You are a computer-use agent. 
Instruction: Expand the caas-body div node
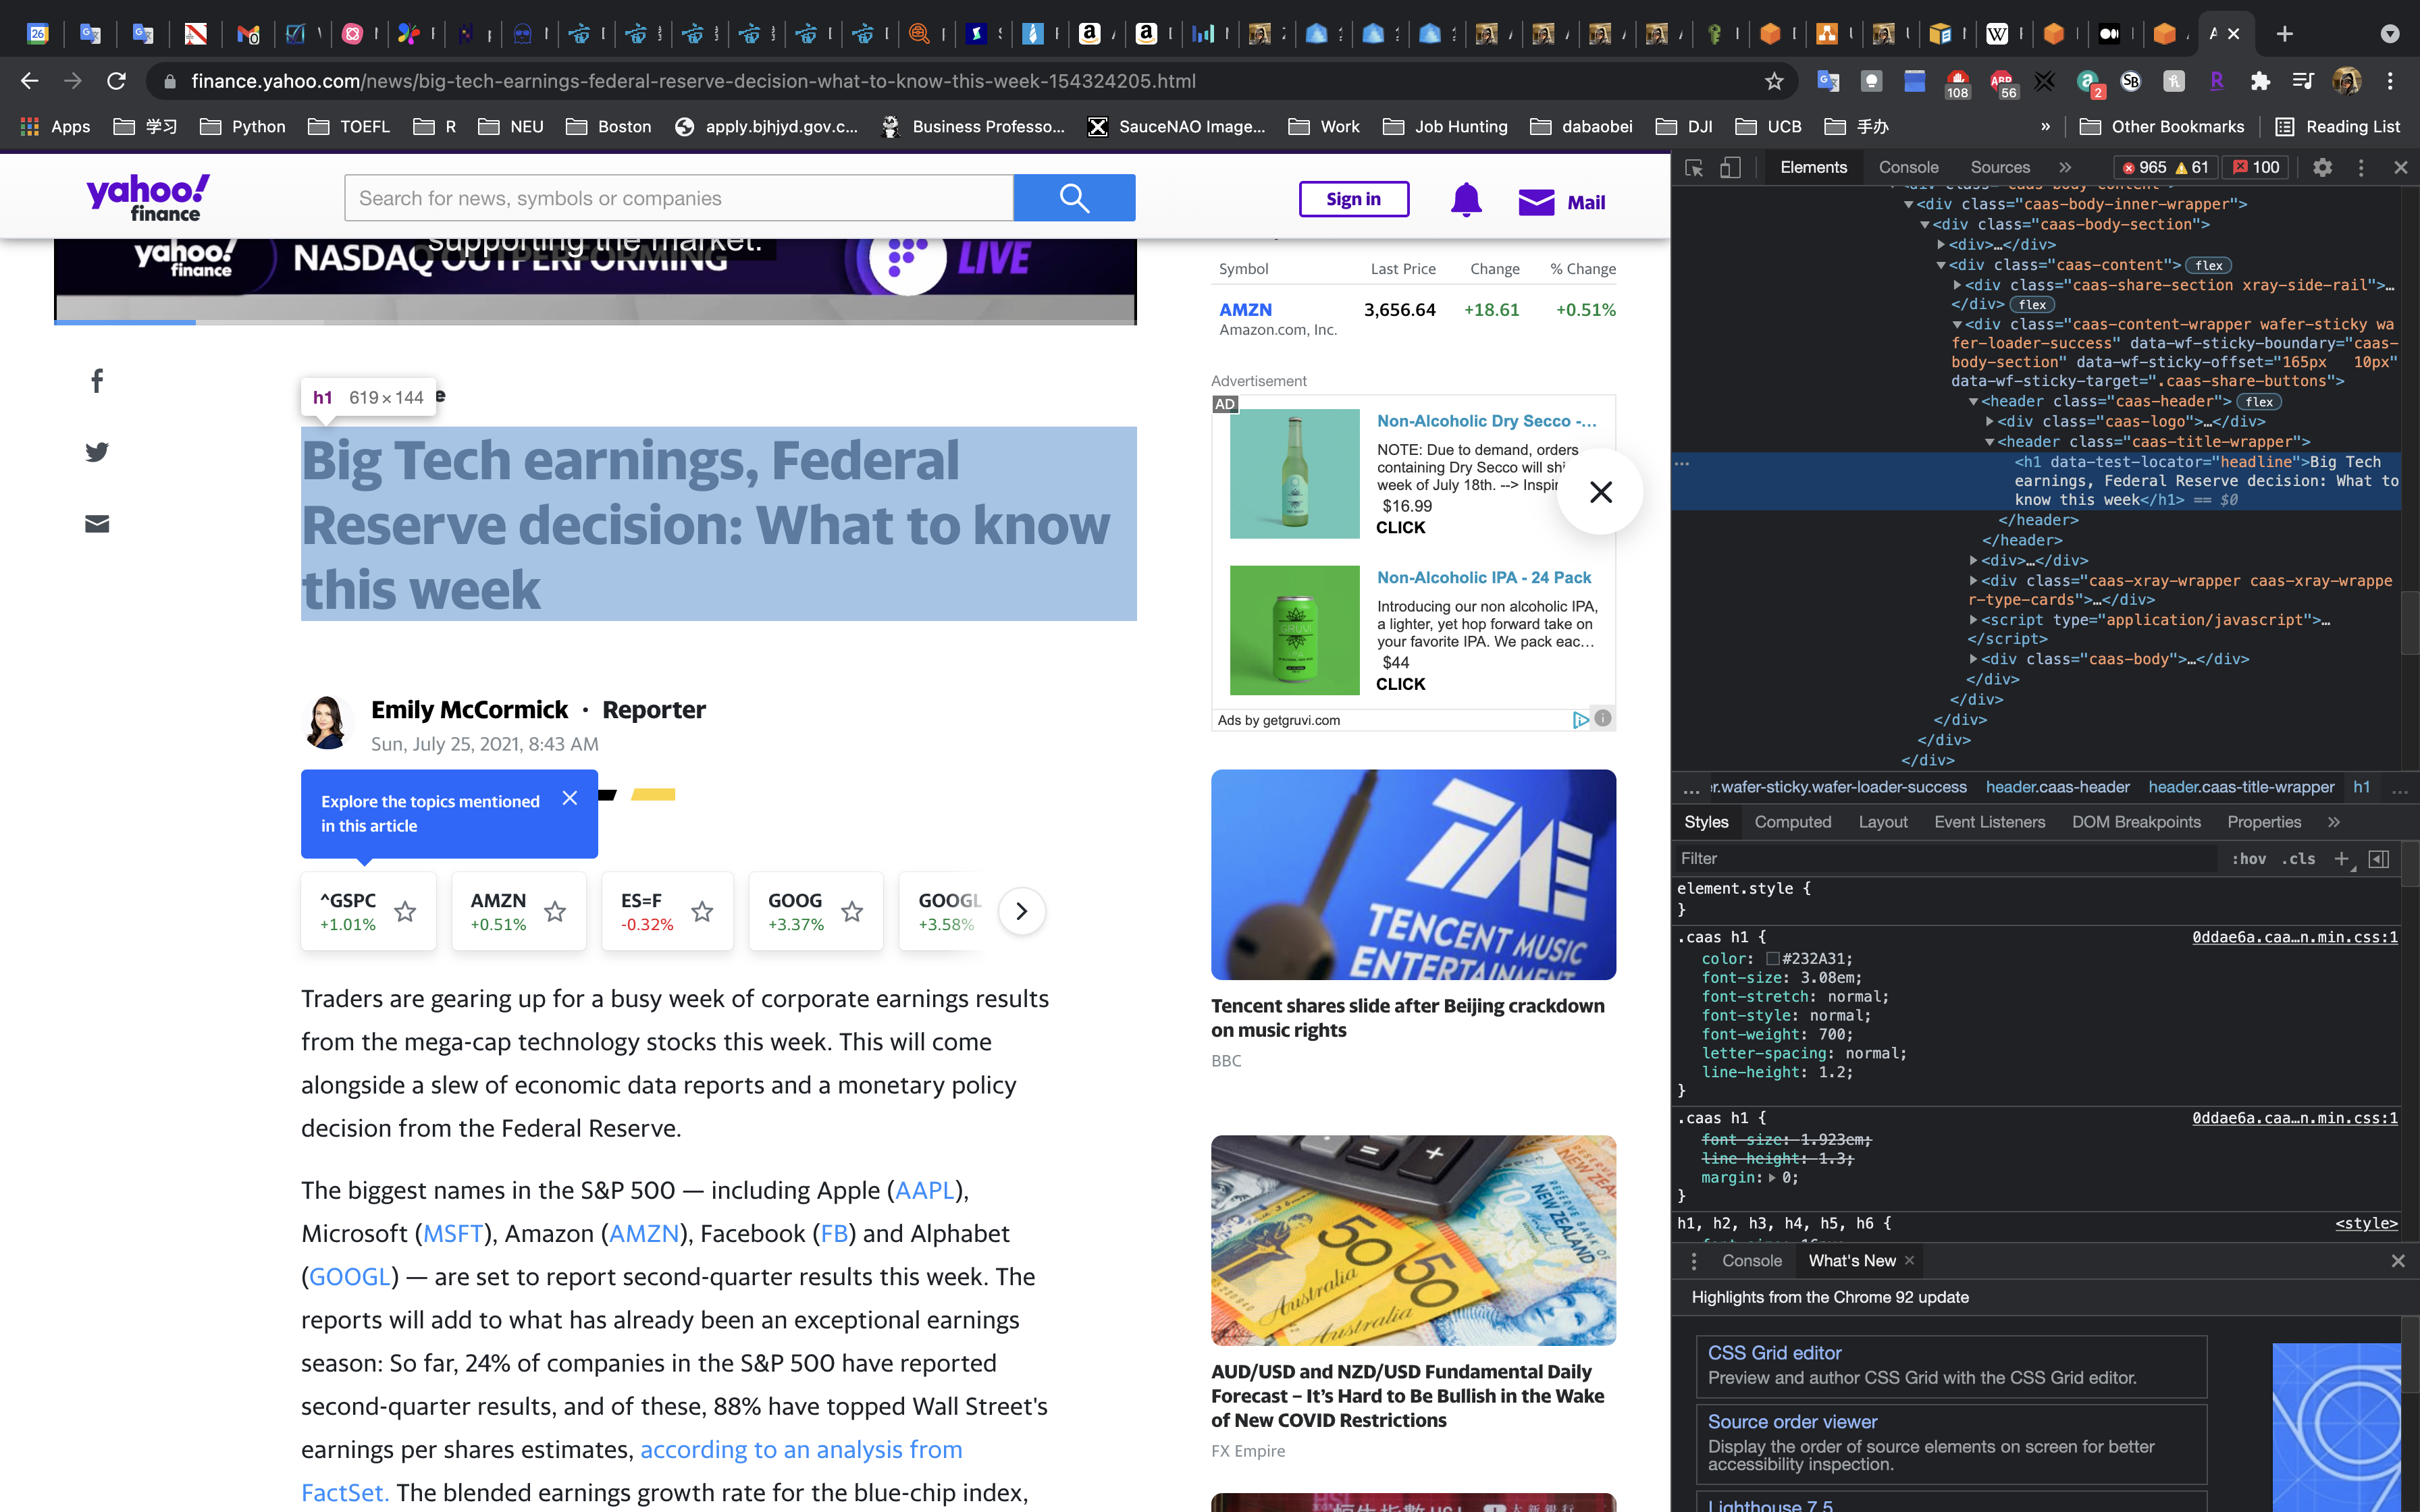coord(1973,659)
